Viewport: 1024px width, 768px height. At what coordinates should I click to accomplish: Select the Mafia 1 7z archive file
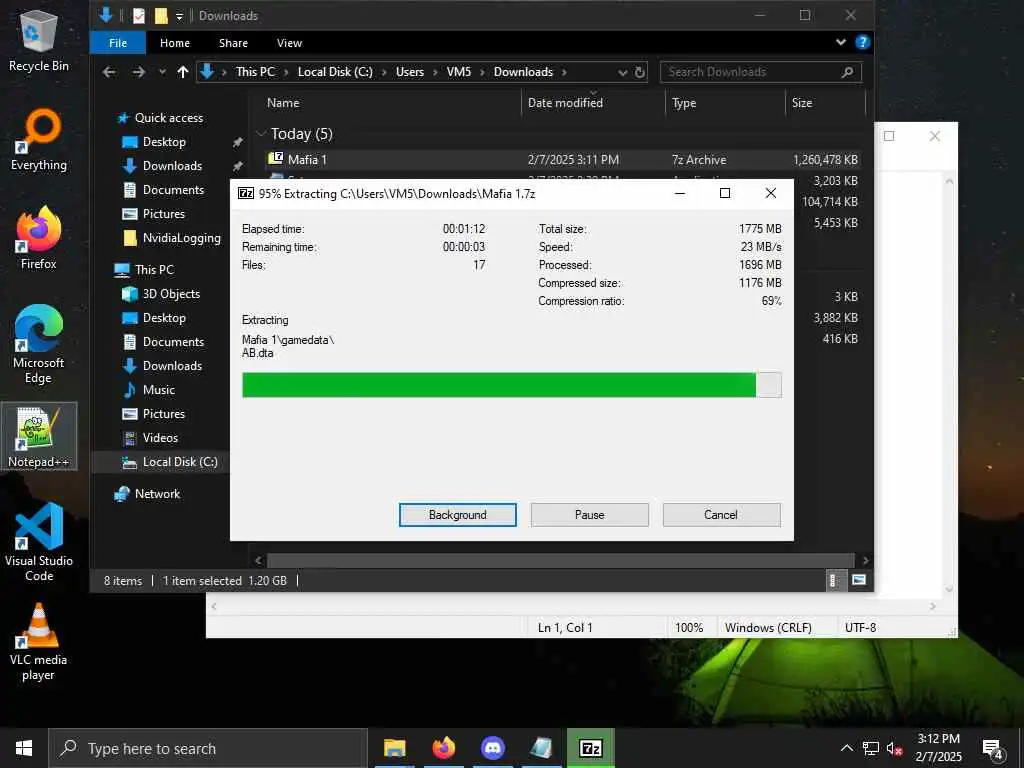coord(562,159)
